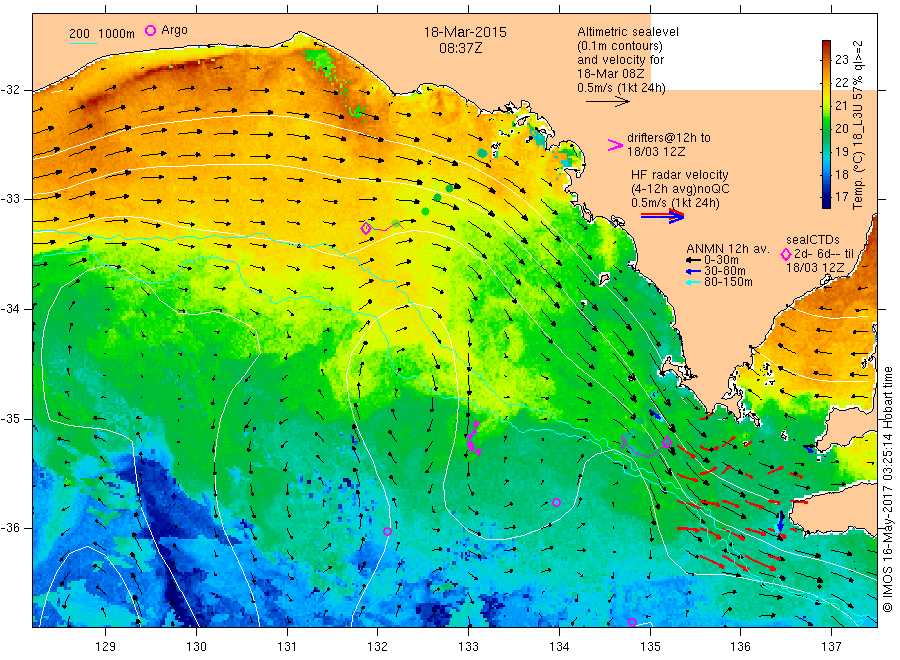Viewport: 900px width, 660px height.
Task: Click the seal CTD diamond near 135E 35S
Action: click(667, 442)
